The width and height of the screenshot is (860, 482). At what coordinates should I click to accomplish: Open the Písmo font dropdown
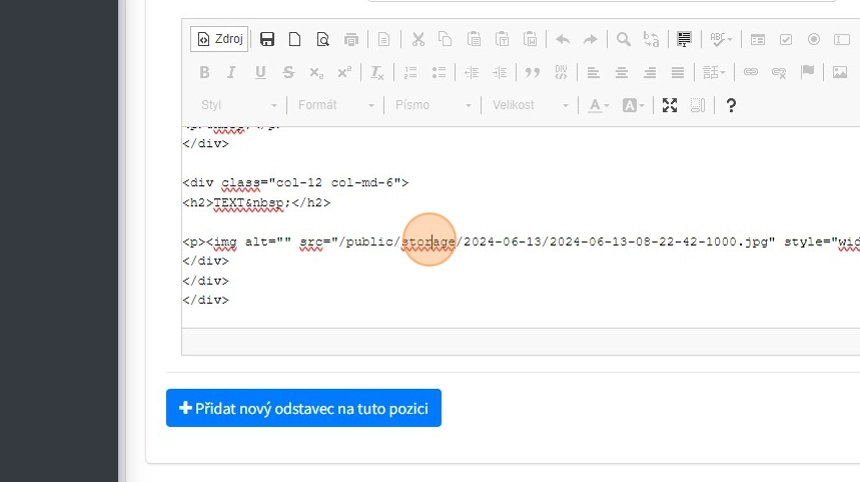tap(433, 105)
